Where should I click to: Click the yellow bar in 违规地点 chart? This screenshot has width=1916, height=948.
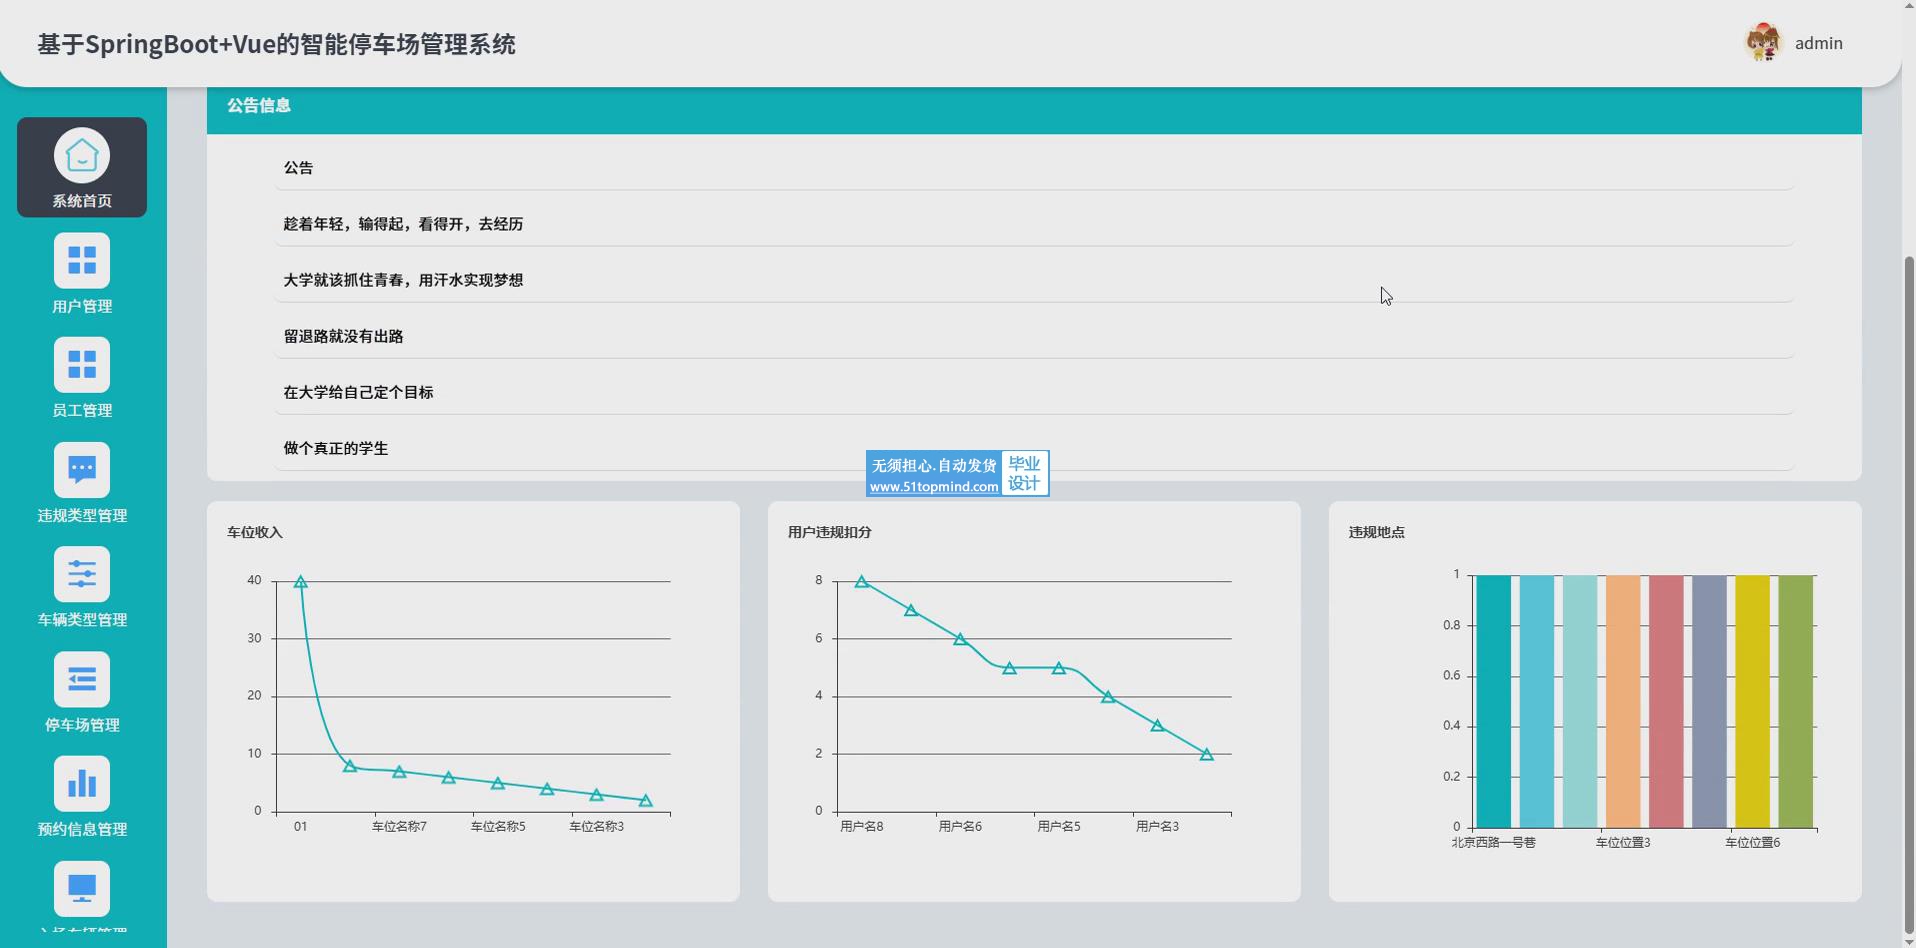[1752, 700]
